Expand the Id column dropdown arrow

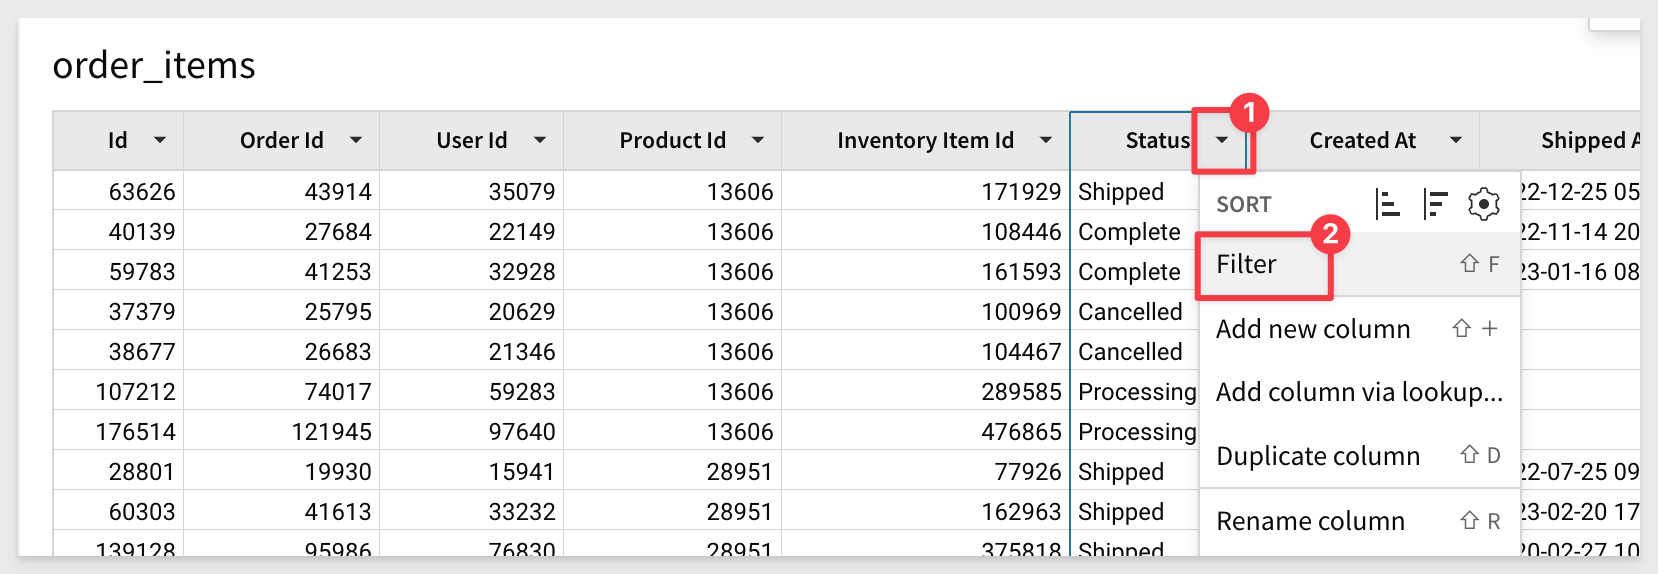(x=160, y=141)
